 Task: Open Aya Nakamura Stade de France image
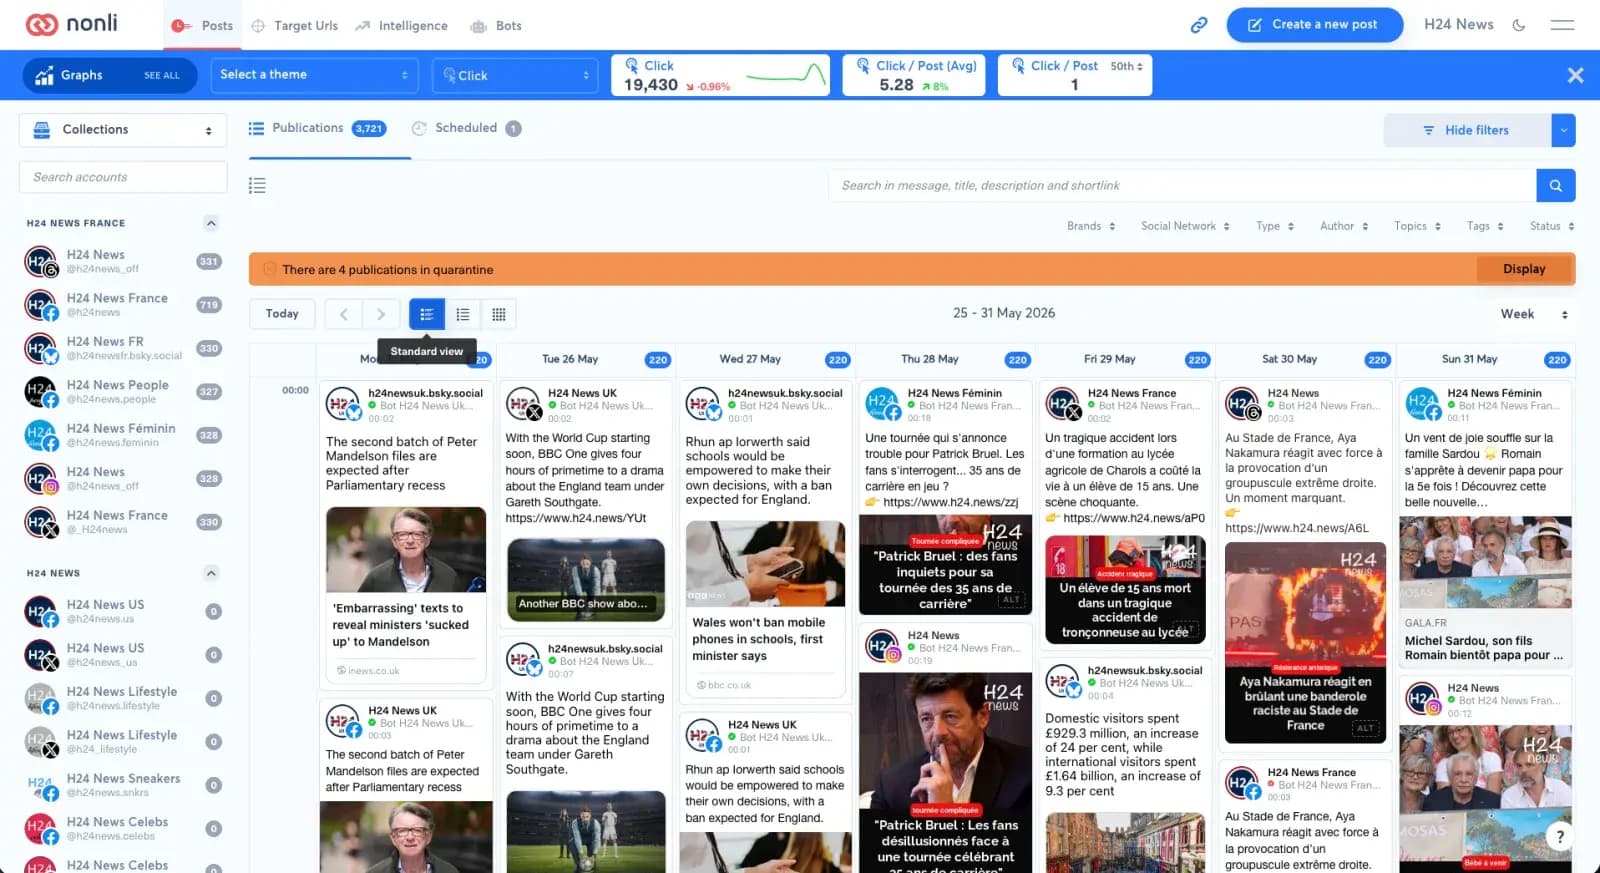(x=1305, y=642)
